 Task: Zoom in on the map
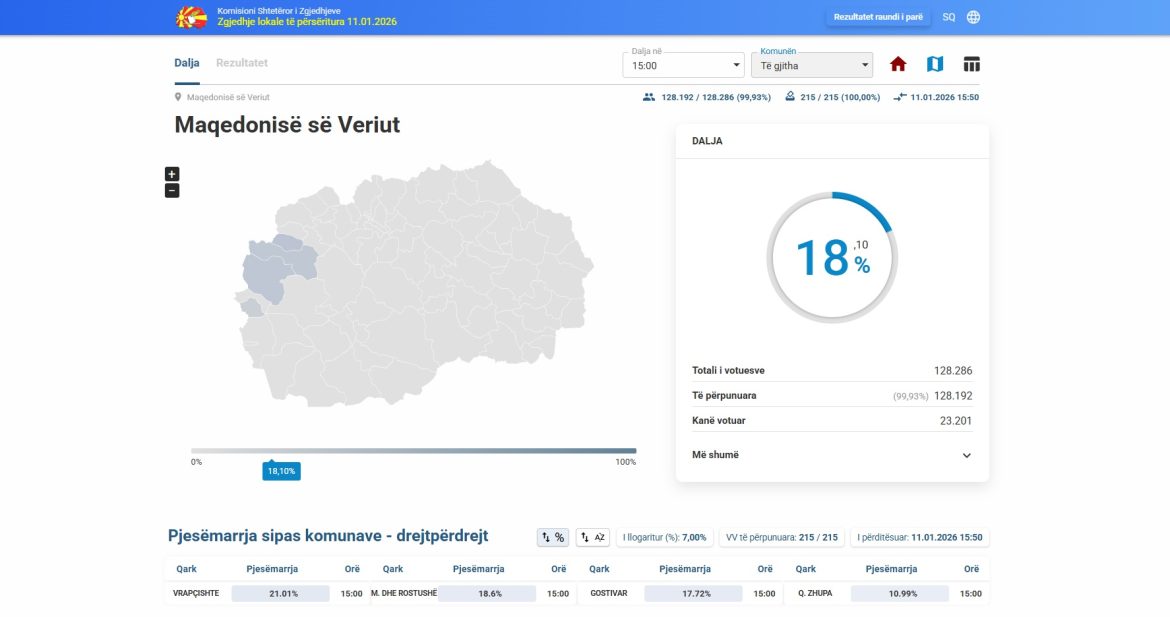click(x=172, y=174)
